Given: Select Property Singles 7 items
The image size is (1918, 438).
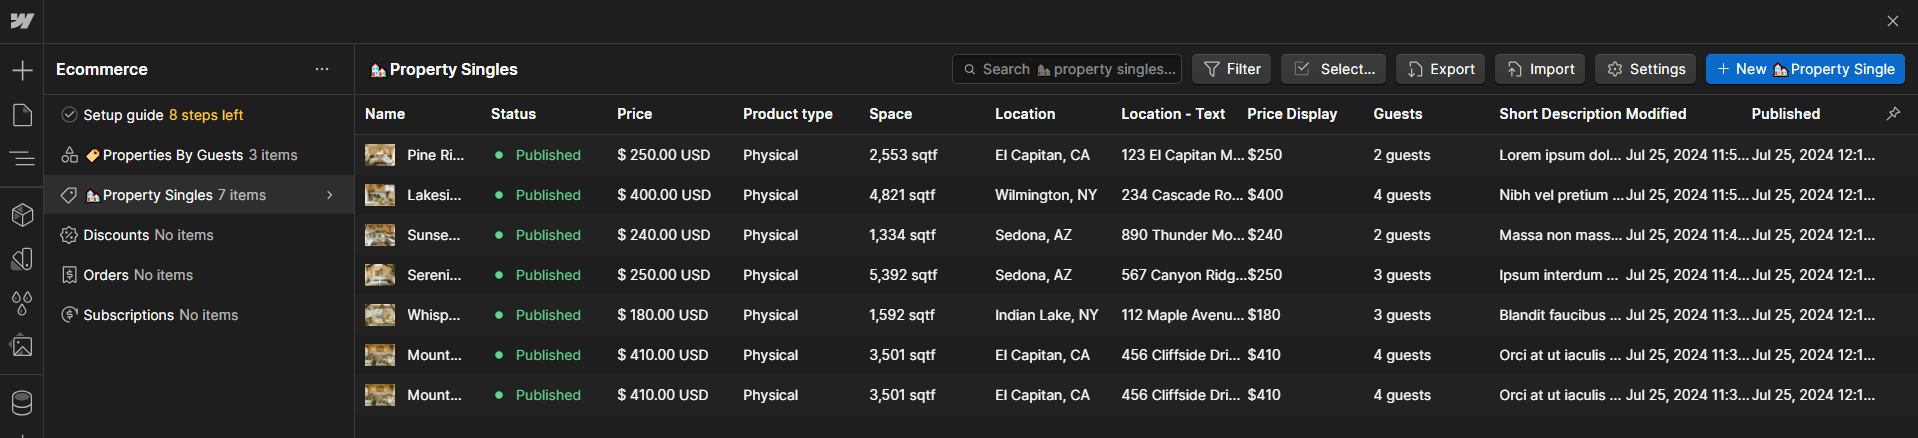Looking at the screenshot, I should tap(199, 195).
